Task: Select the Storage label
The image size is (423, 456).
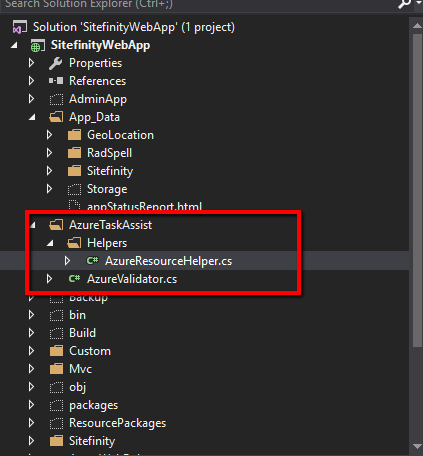Action: [x=107, y=189]
